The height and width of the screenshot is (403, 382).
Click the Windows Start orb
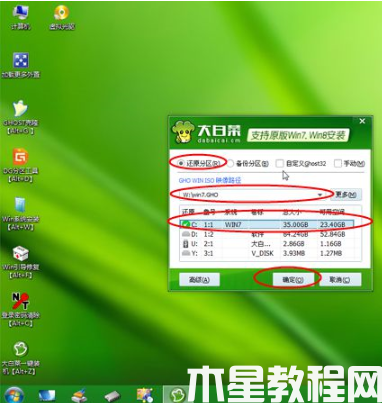tap(14, 395)
